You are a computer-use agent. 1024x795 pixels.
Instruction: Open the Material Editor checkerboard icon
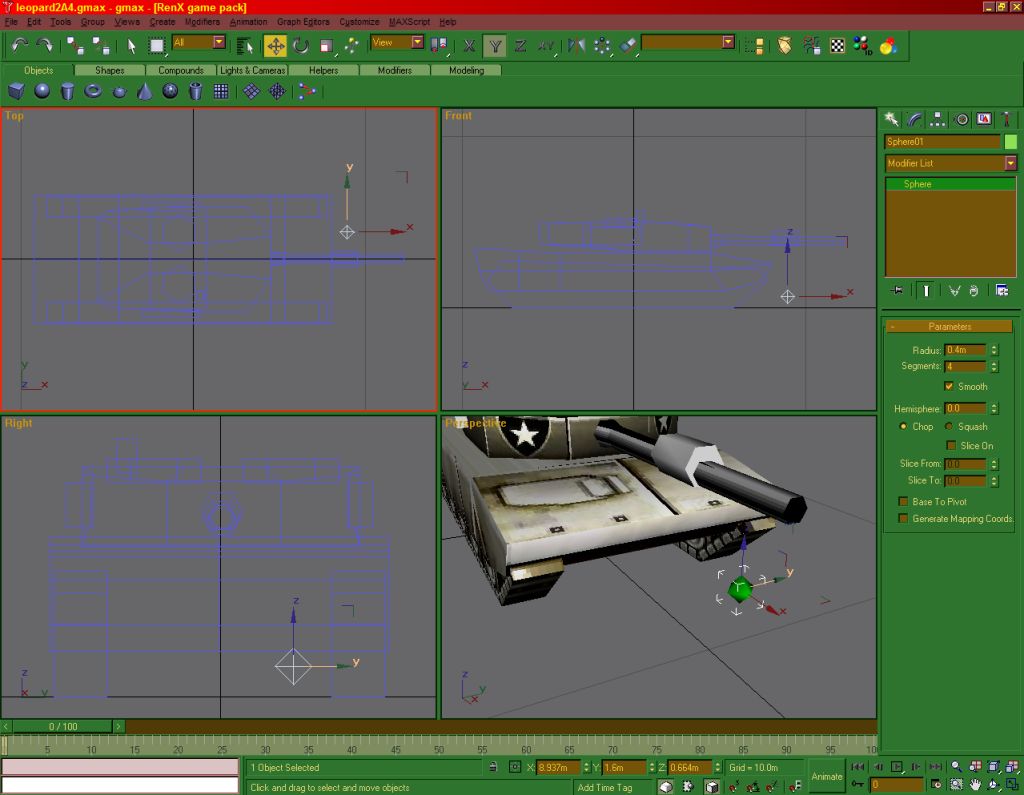click(x=837, y=45)
